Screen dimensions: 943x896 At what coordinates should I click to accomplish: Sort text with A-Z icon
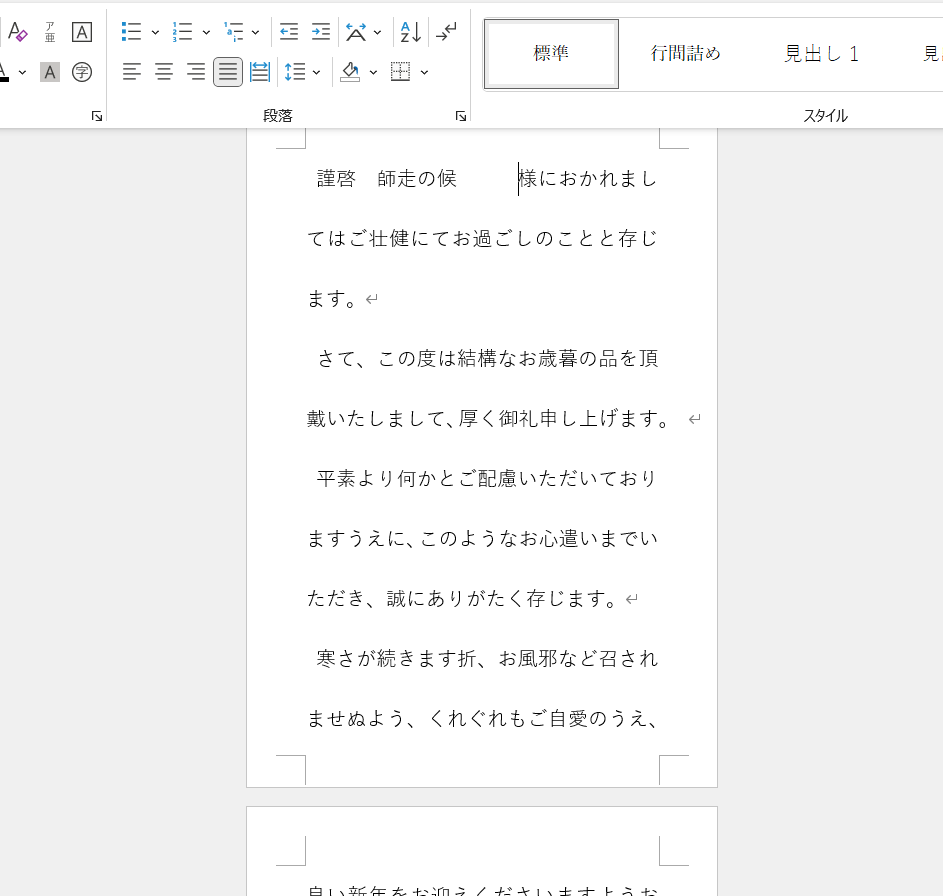click(411, 32)
